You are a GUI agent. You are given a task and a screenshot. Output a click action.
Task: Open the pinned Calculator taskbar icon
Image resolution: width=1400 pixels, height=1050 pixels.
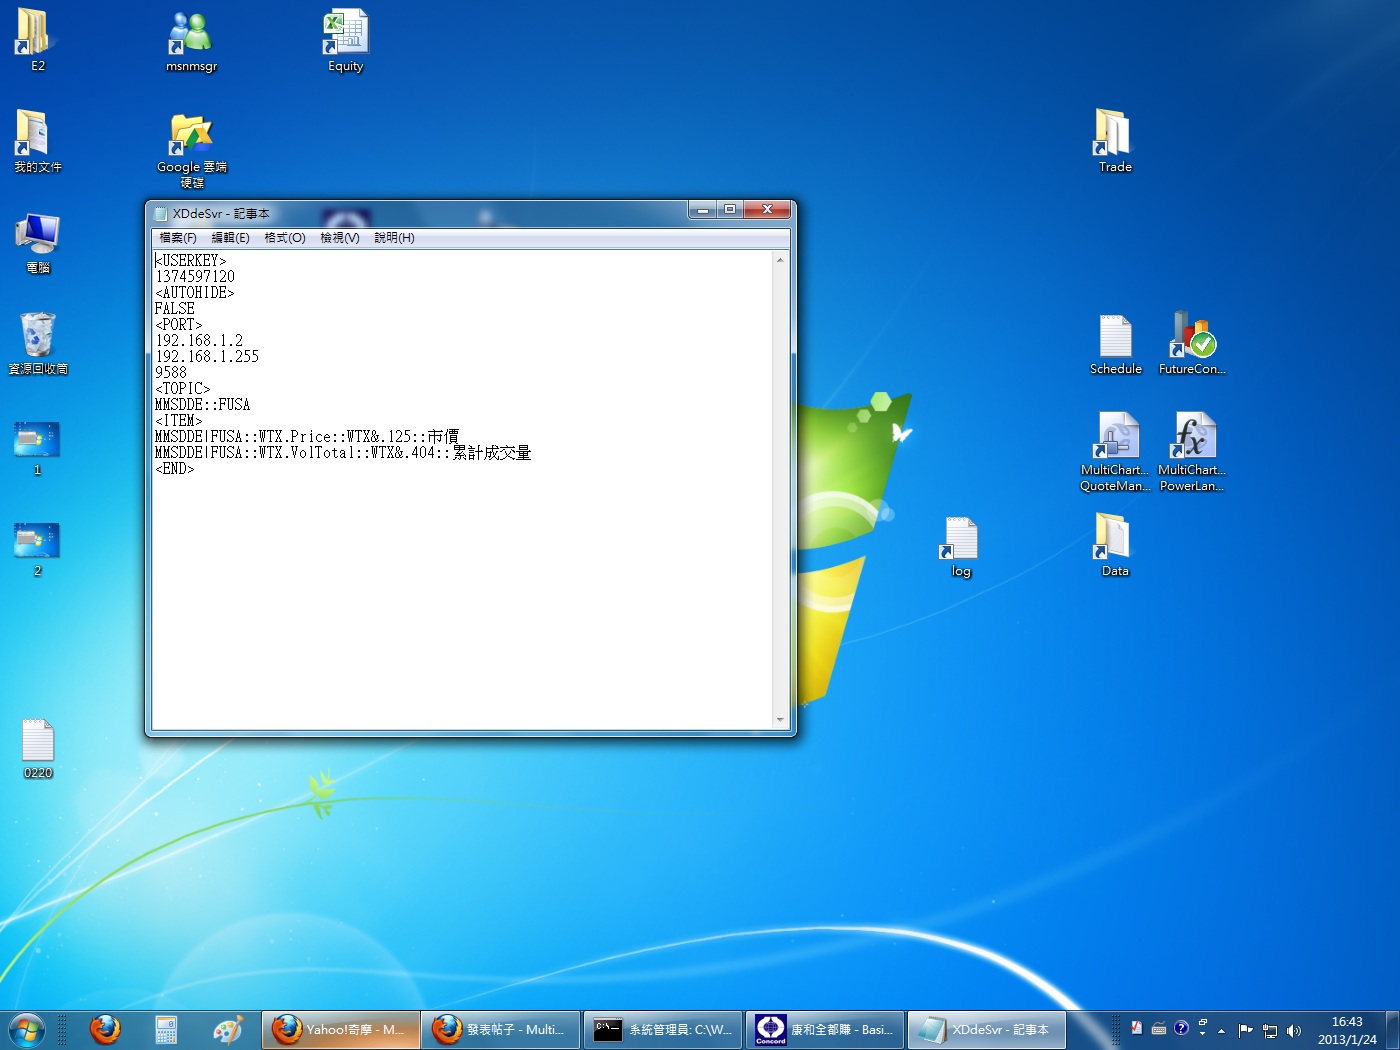[x=166, y=1029]
